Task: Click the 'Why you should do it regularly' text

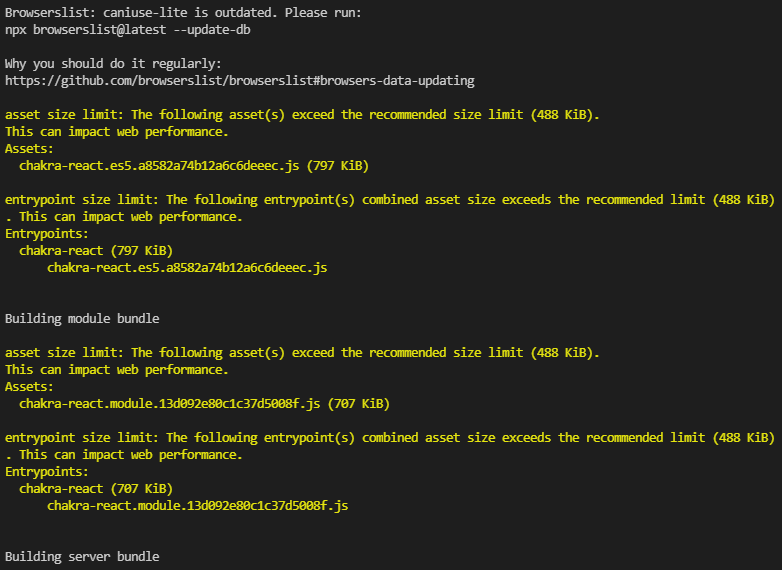Action: (113, 63)
